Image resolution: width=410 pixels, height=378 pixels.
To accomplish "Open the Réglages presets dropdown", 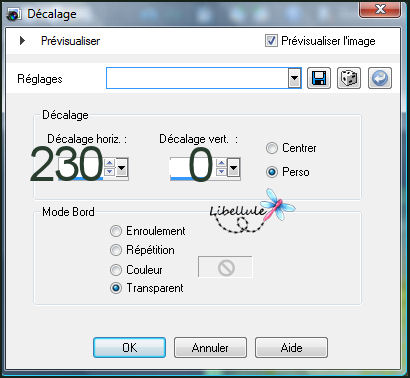I will [x=294, y=78].
